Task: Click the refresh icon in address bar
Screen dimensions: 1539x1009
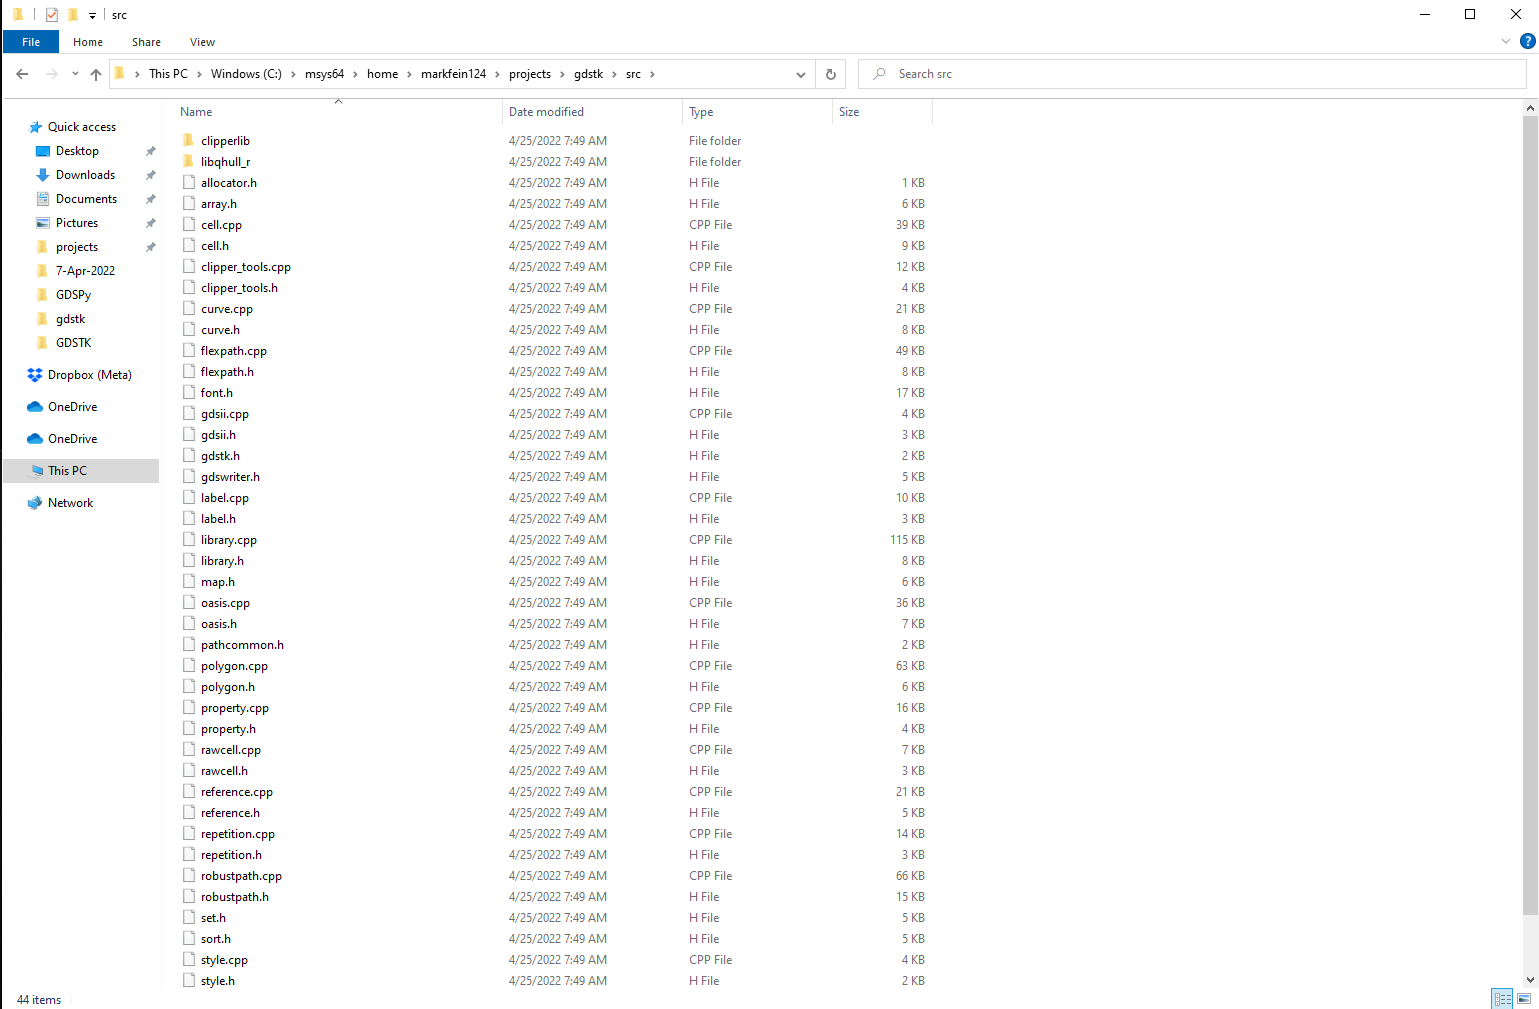Action: click(x=830, y=73)
